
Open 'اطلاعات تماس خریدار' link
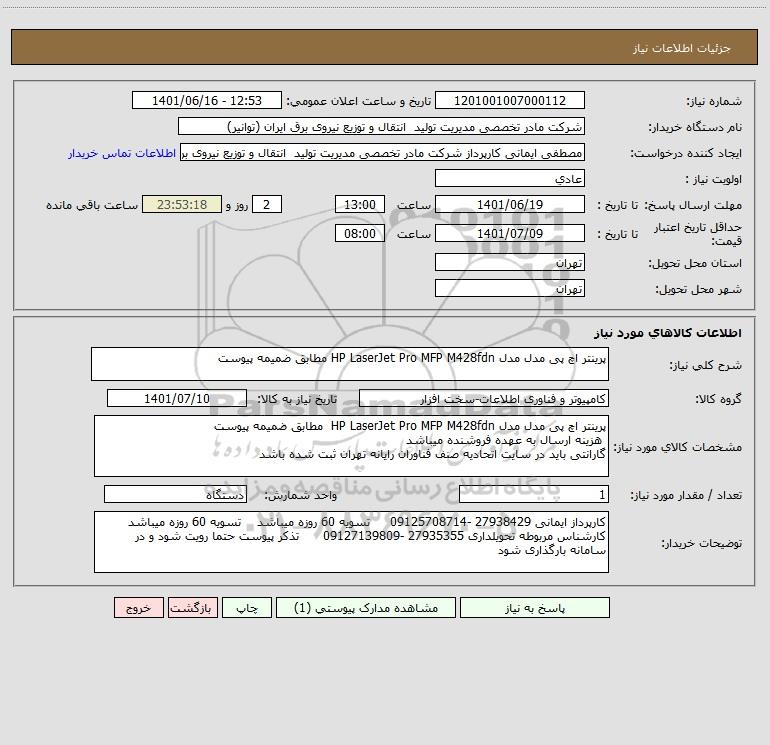point(122,153)
